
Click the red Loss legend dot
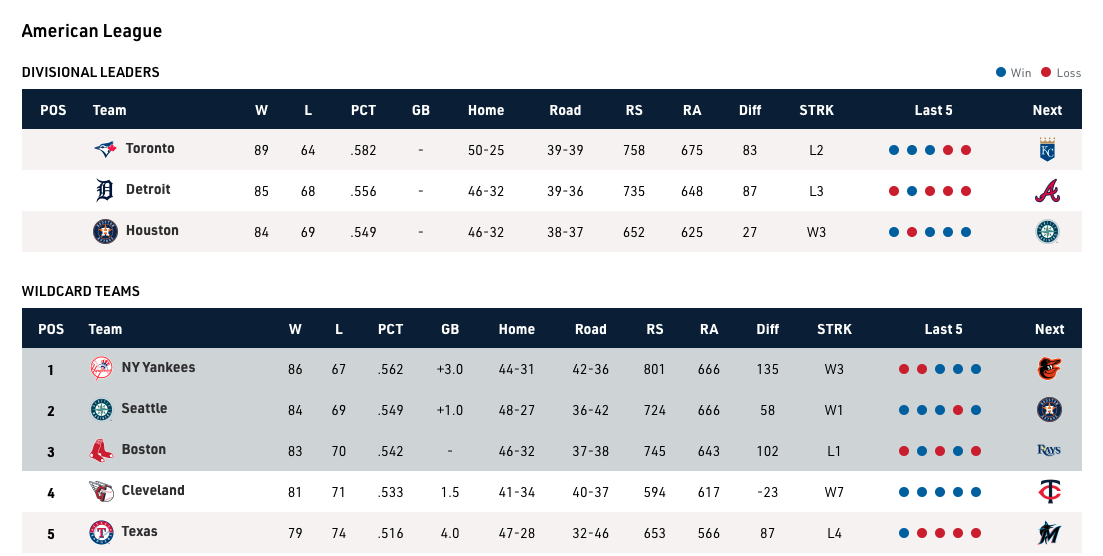[1046, 73]
